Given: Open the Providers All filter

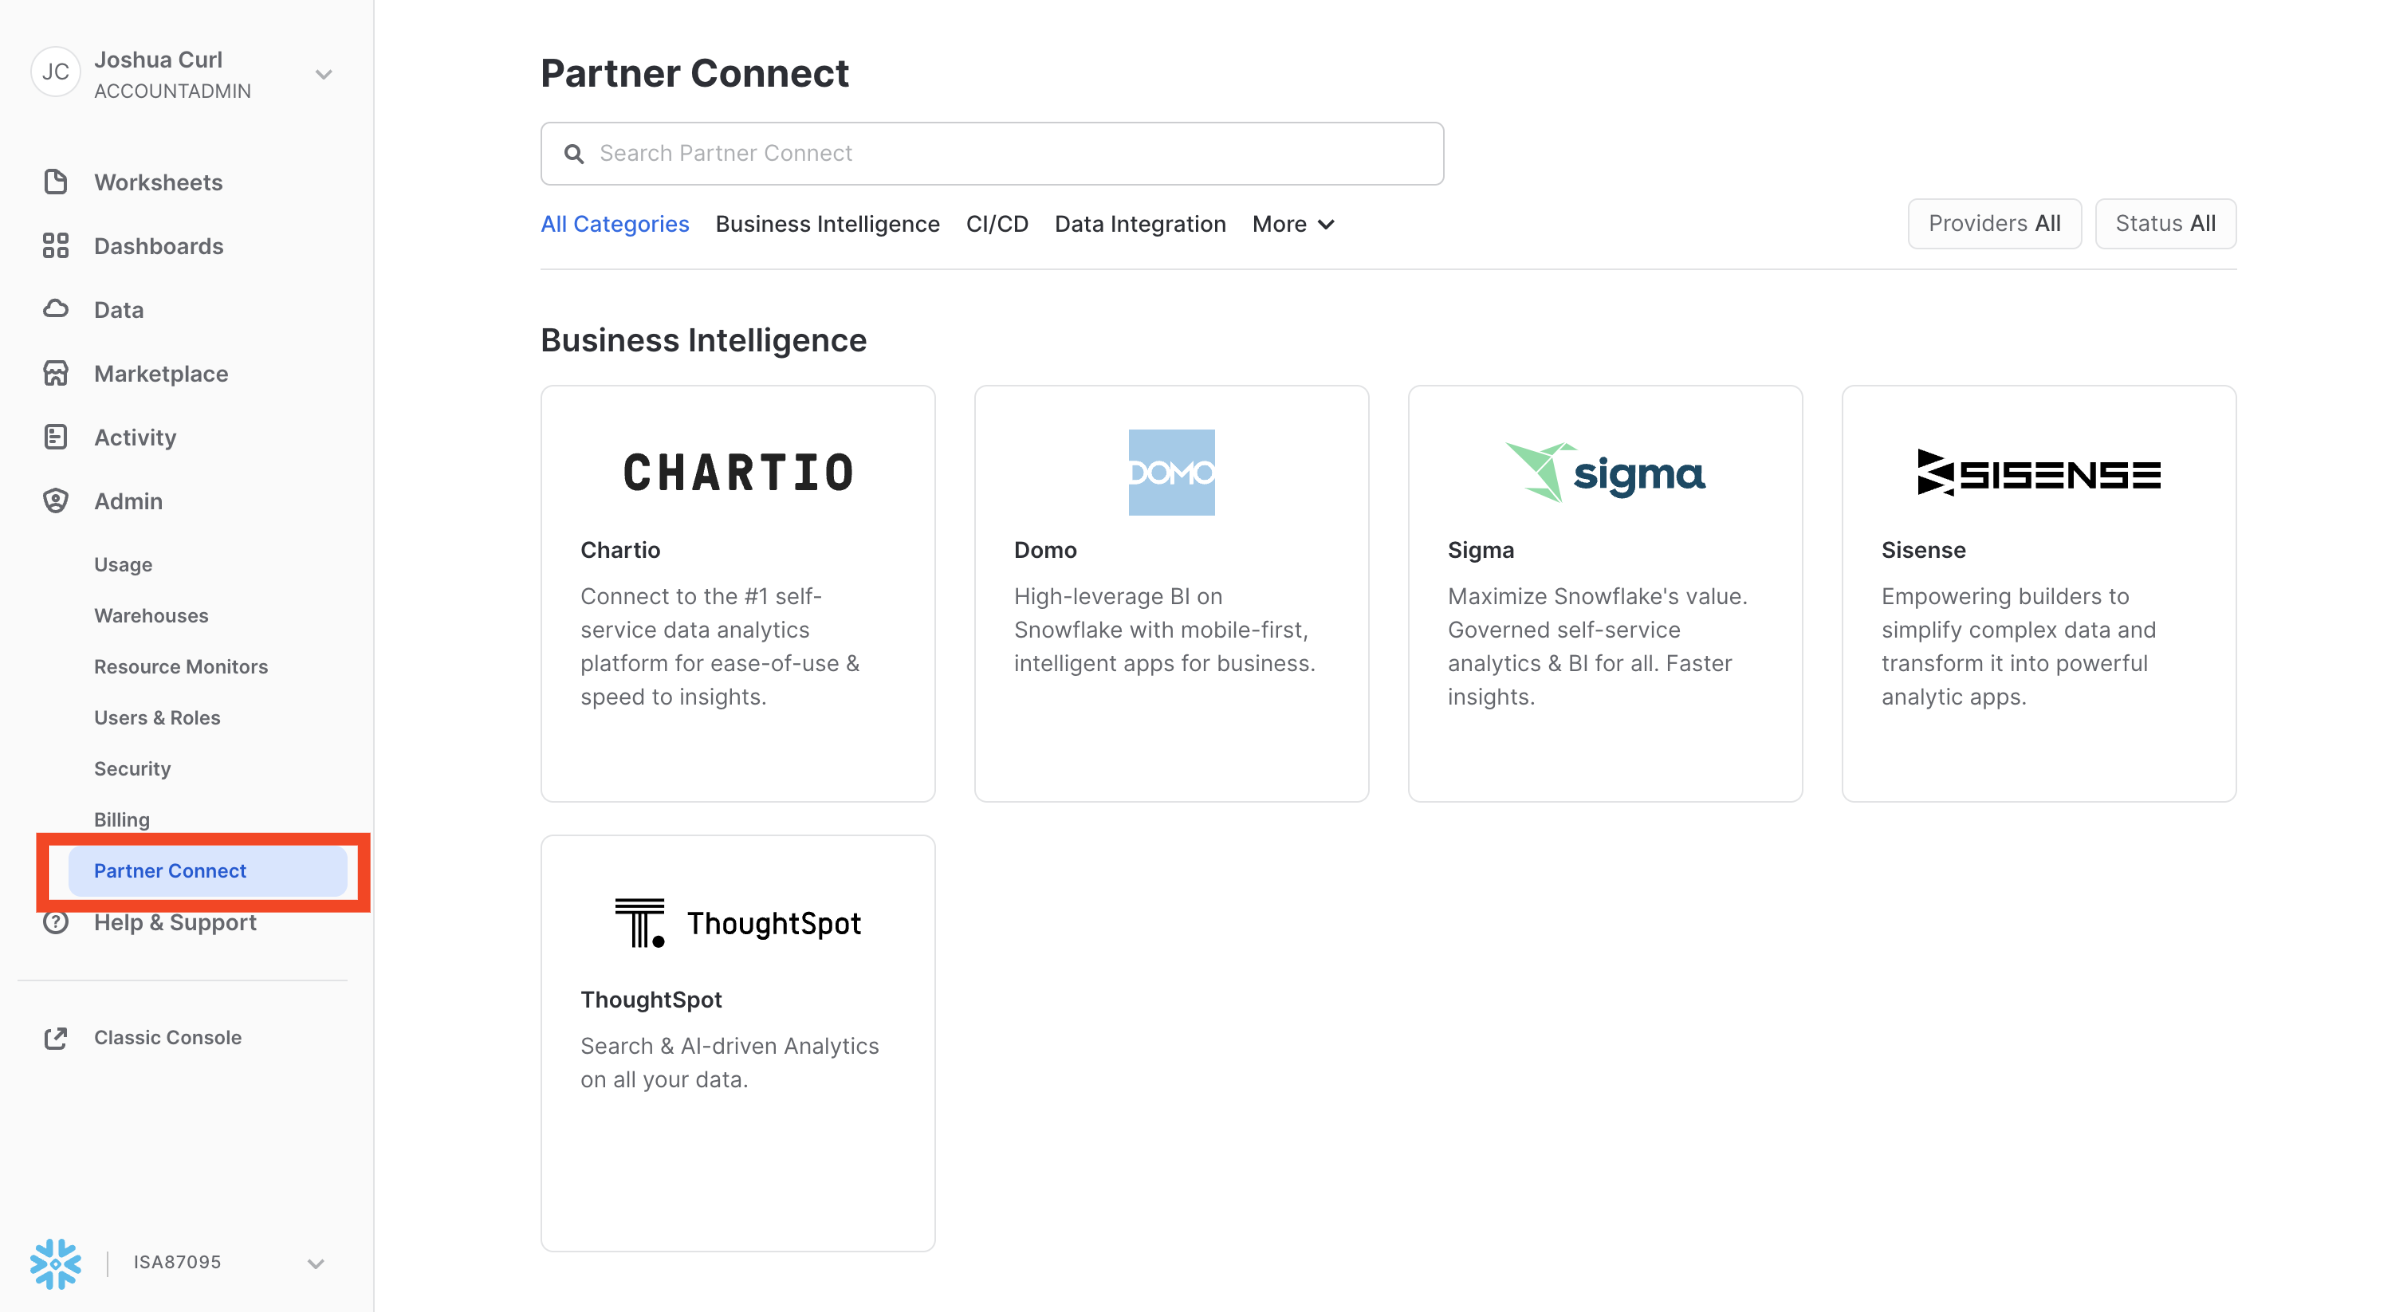Looking at the screenshot, I should pyautogui.click(x=1993, y=223).
